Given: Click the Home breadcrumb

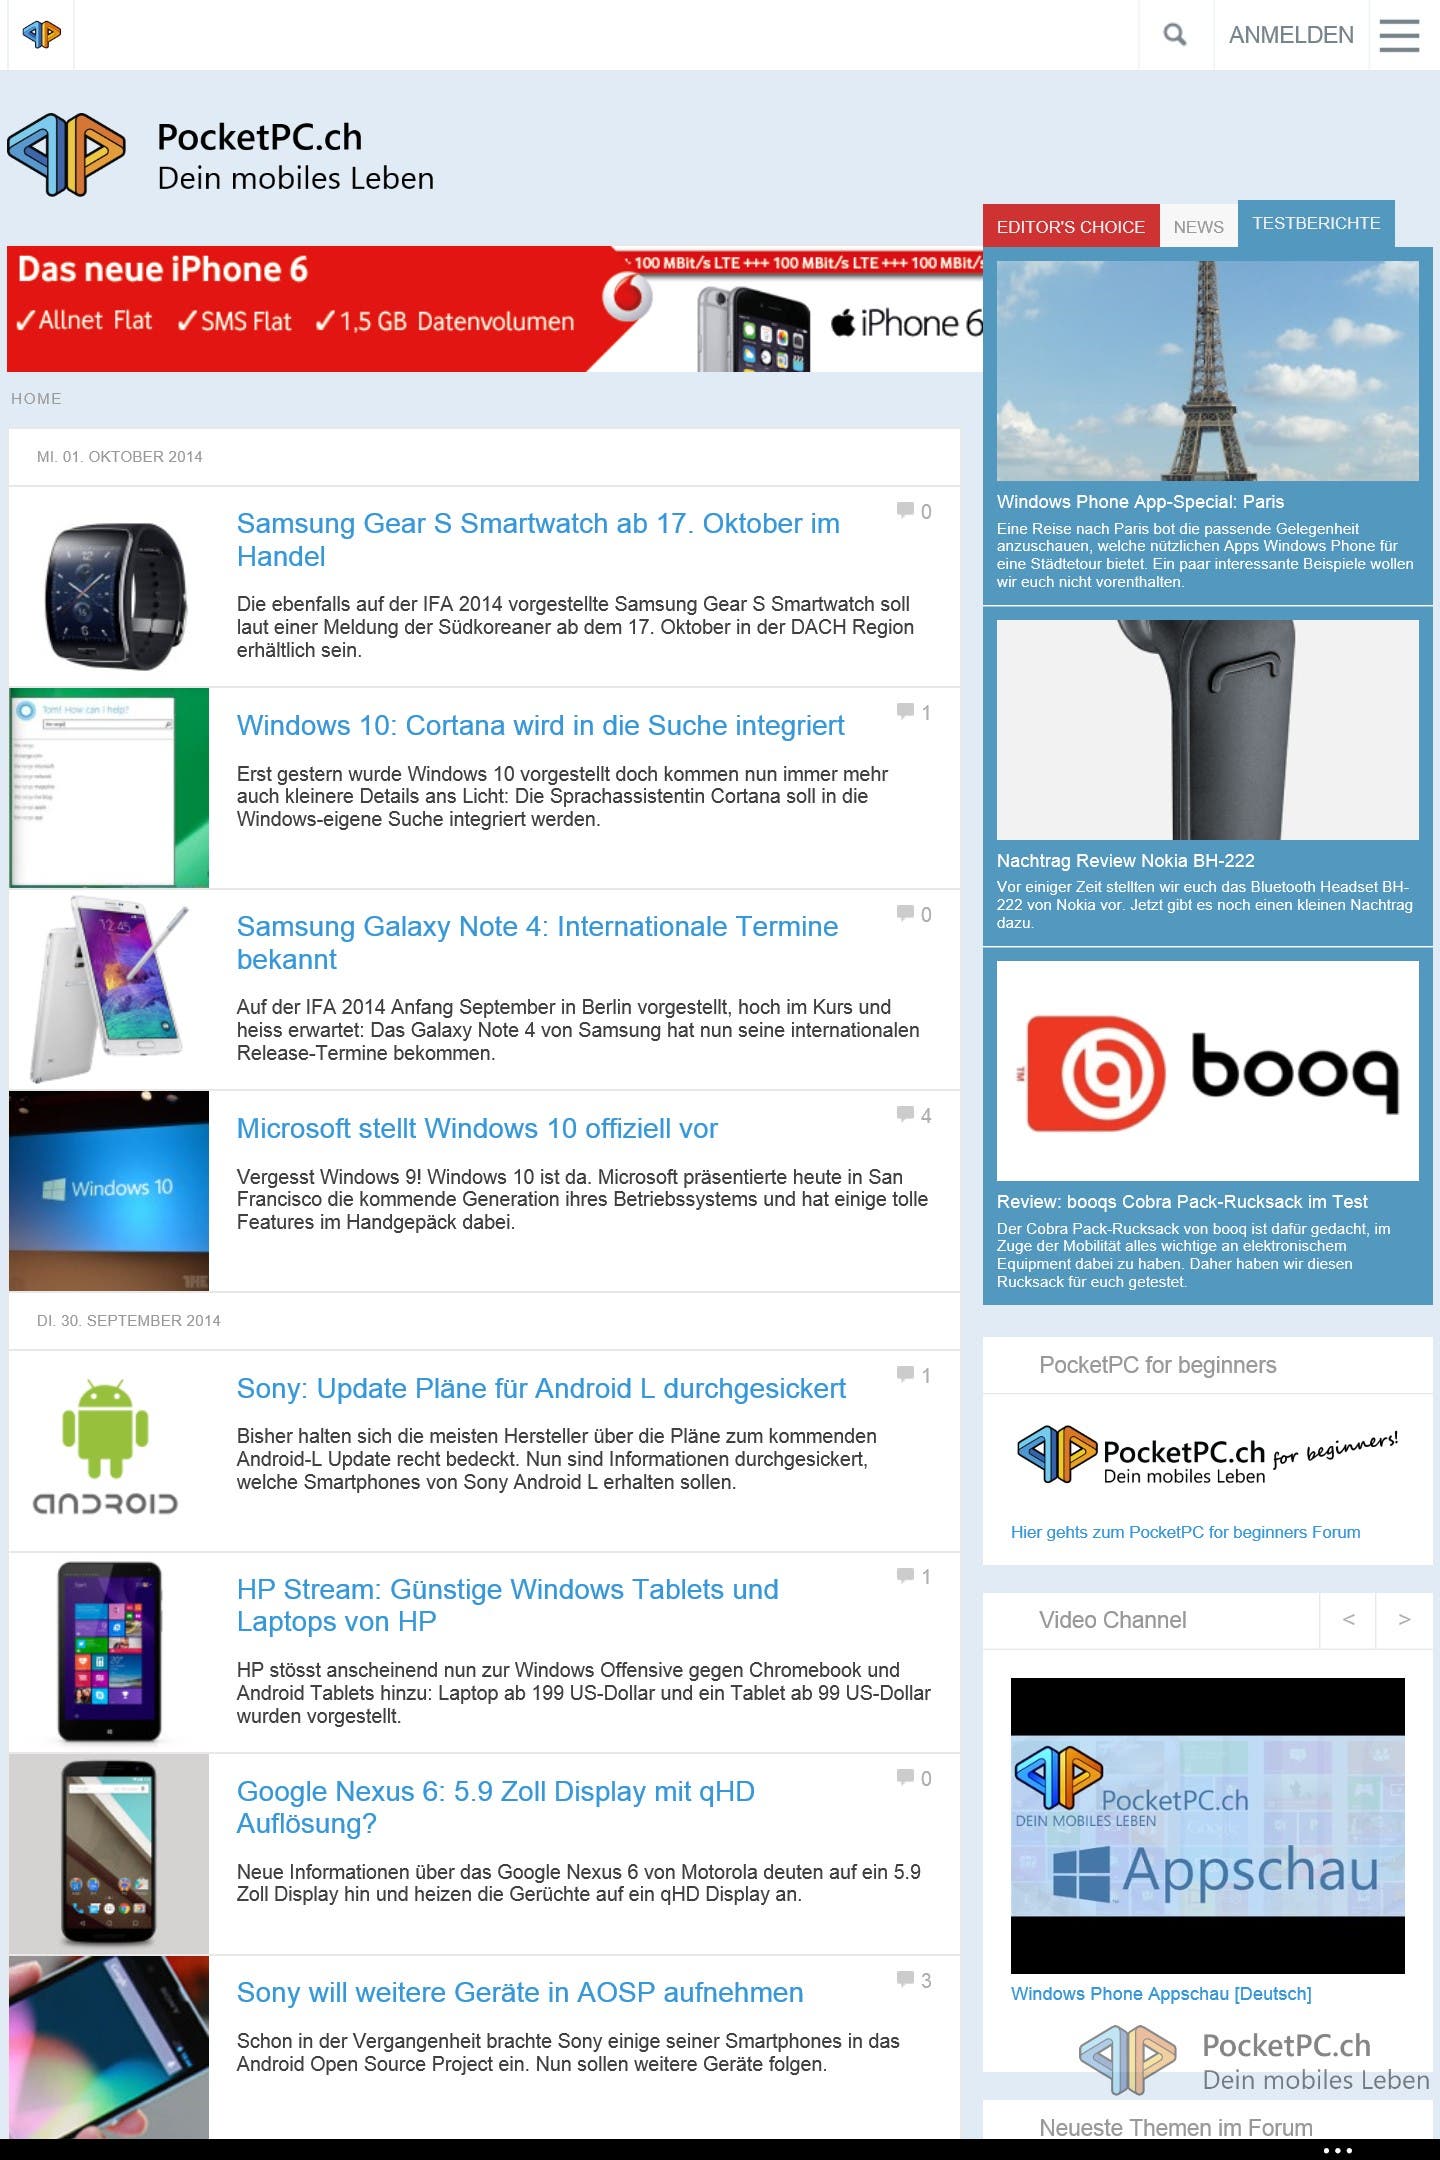Looking at the screenshot, I should point(36,398).
